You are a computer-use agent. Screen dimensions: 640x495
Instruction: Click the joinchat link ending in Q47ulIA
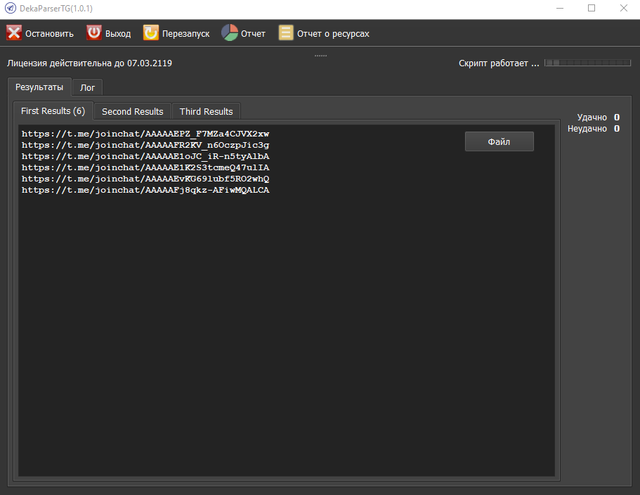point(145,167)
